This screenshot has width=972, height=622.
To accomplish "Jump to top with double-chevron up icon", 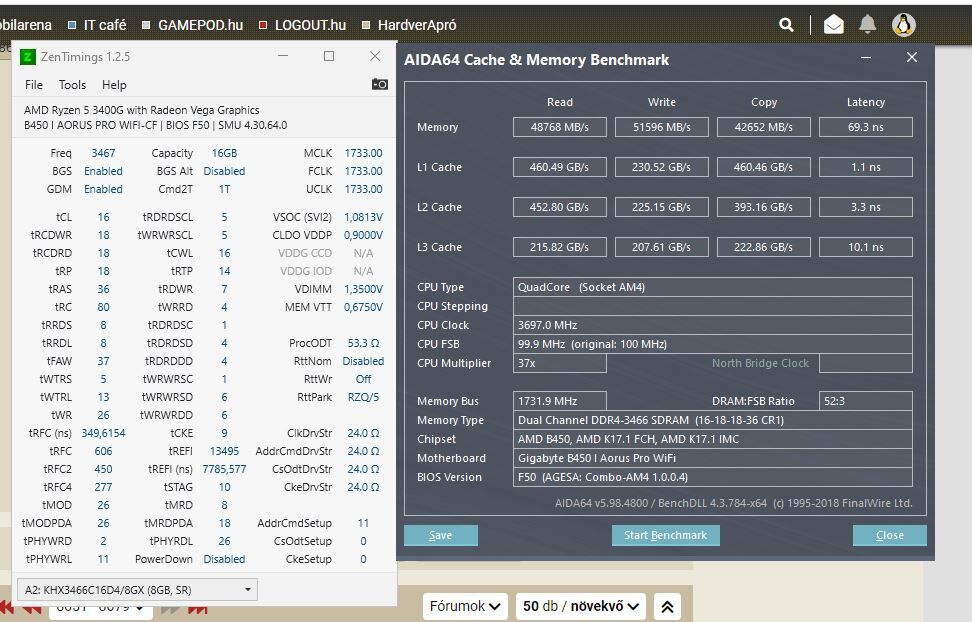I will click(x=667, y=606).
